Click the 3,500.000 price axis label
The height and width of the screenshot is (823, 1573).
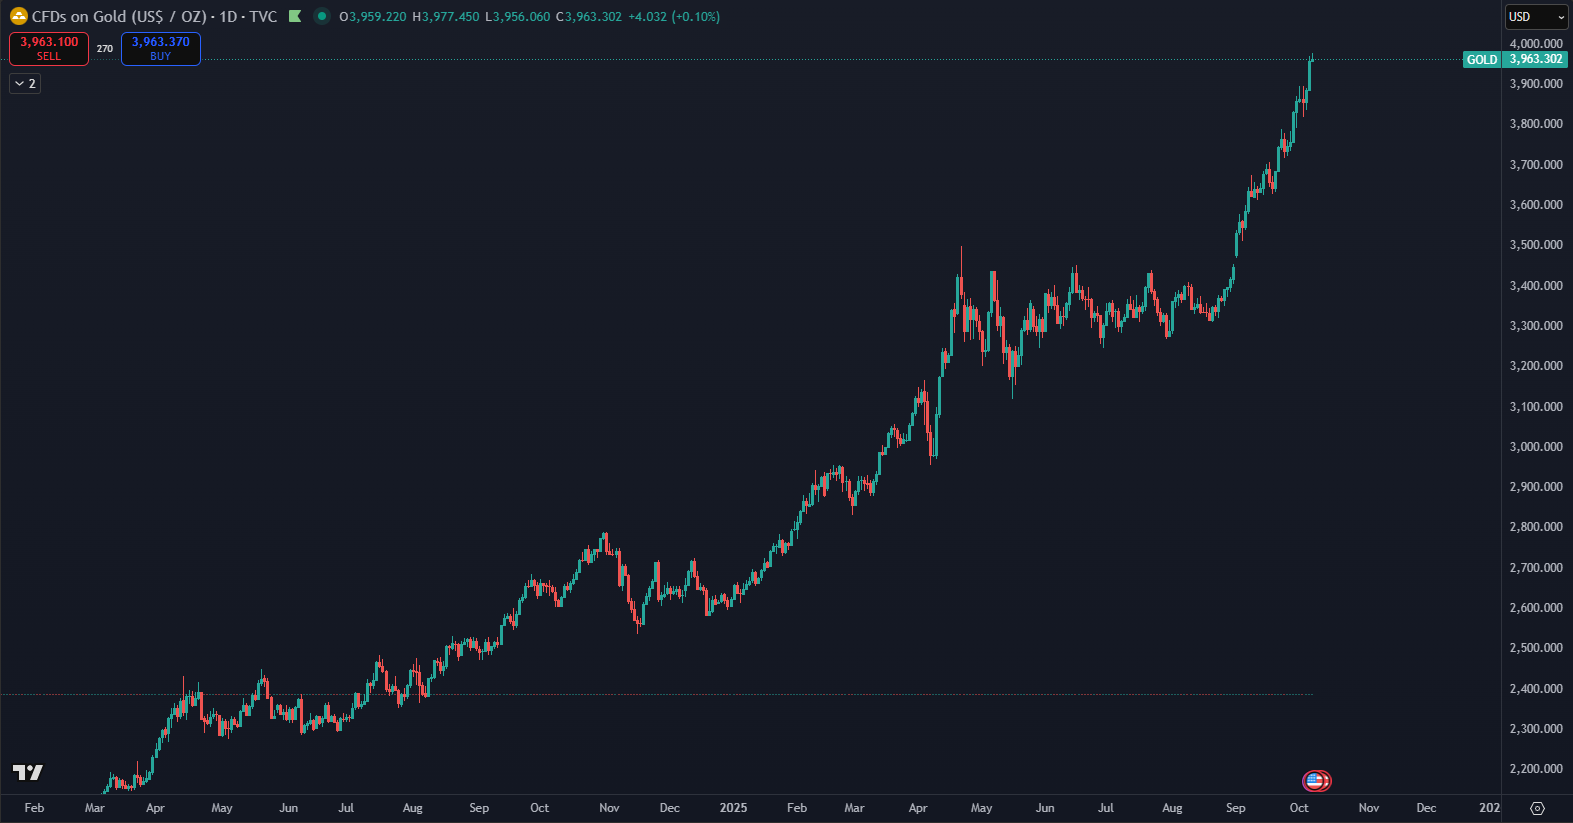(x=1536, y=245)
